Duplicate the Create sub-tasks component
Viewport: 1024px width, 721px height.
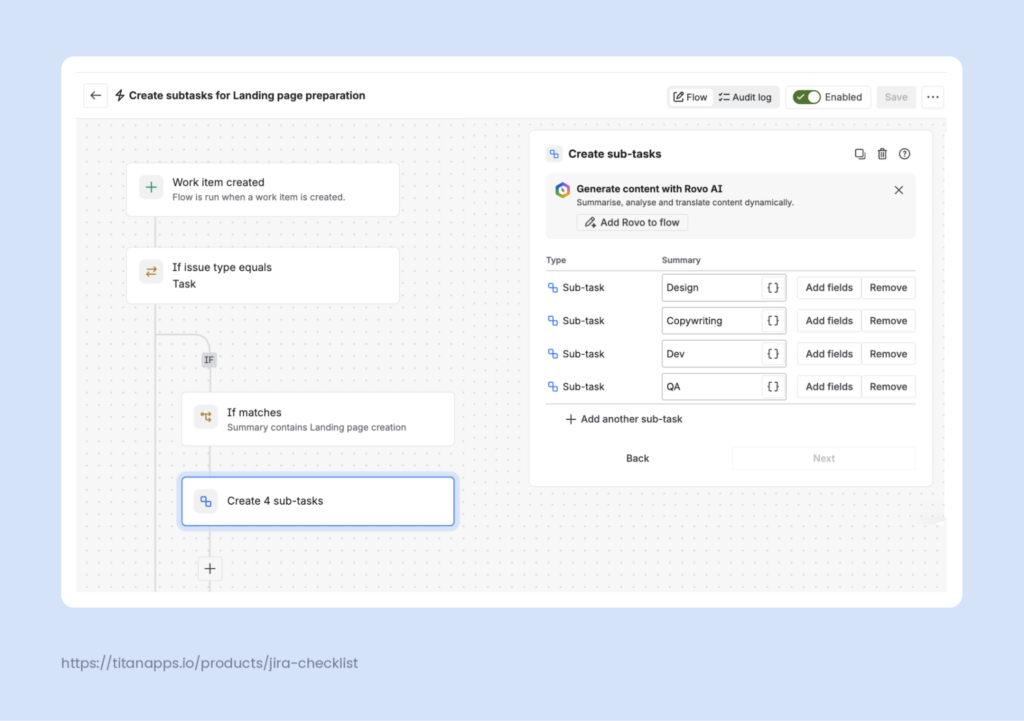[859, 154]
